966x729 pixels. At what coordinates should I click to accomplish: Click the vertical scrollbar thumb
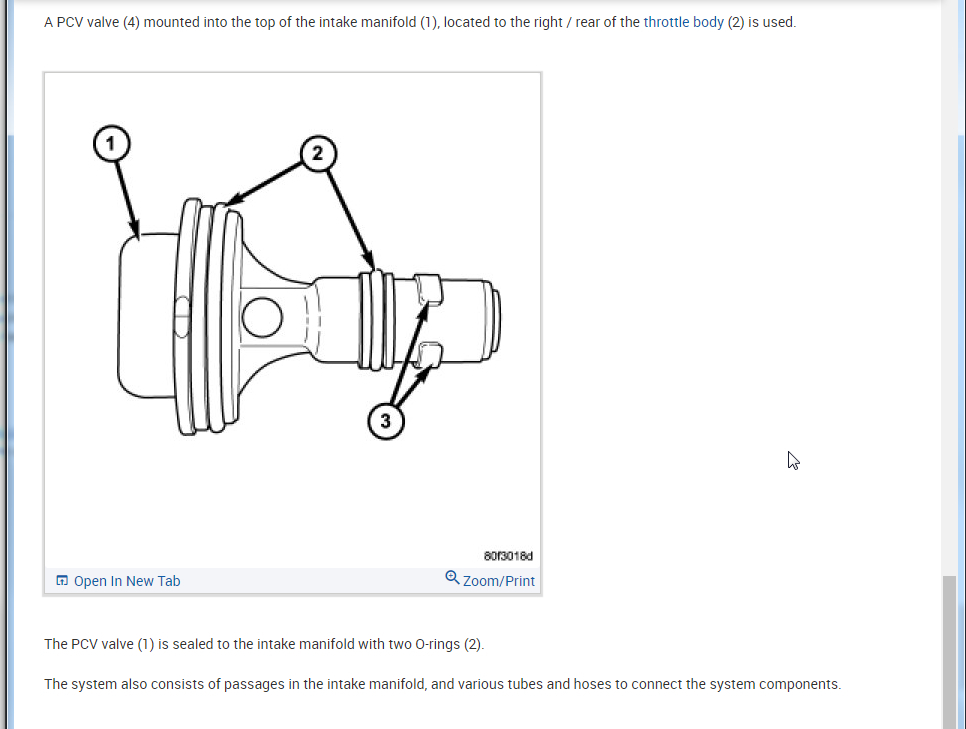(x=949, y=652)
